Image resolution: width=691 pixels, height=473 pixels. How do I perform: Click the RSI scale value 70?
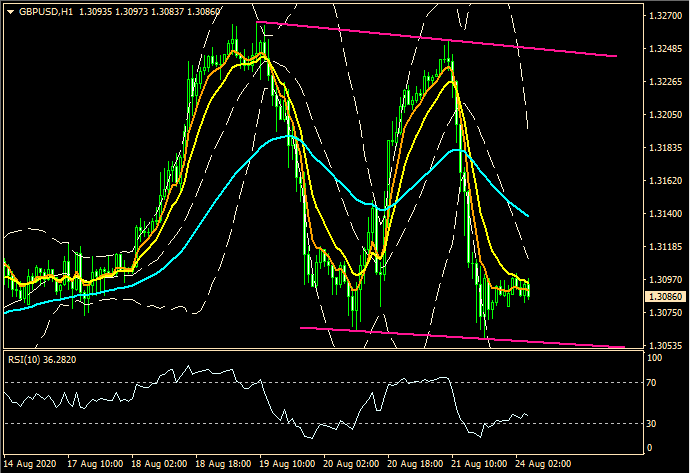652,383
